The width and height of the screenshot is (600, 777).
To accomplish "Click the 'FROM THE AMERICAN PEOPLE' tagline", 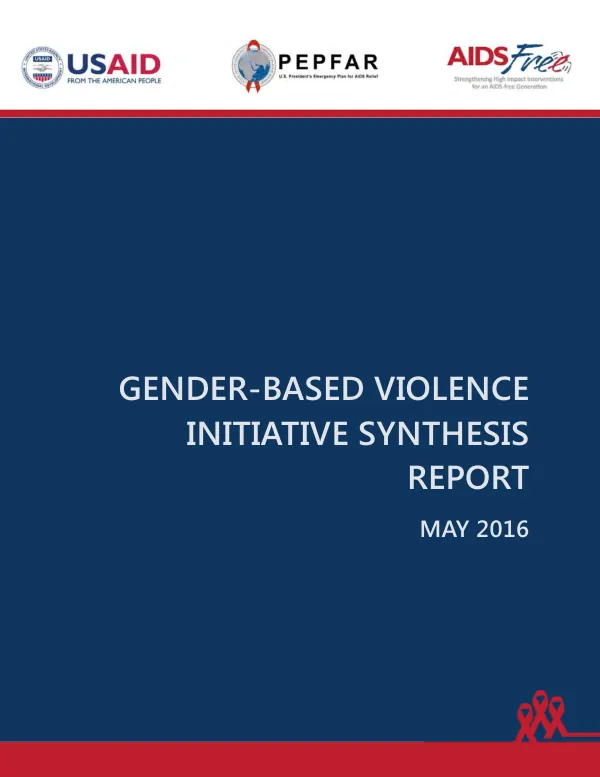I will tap(114, 81).
